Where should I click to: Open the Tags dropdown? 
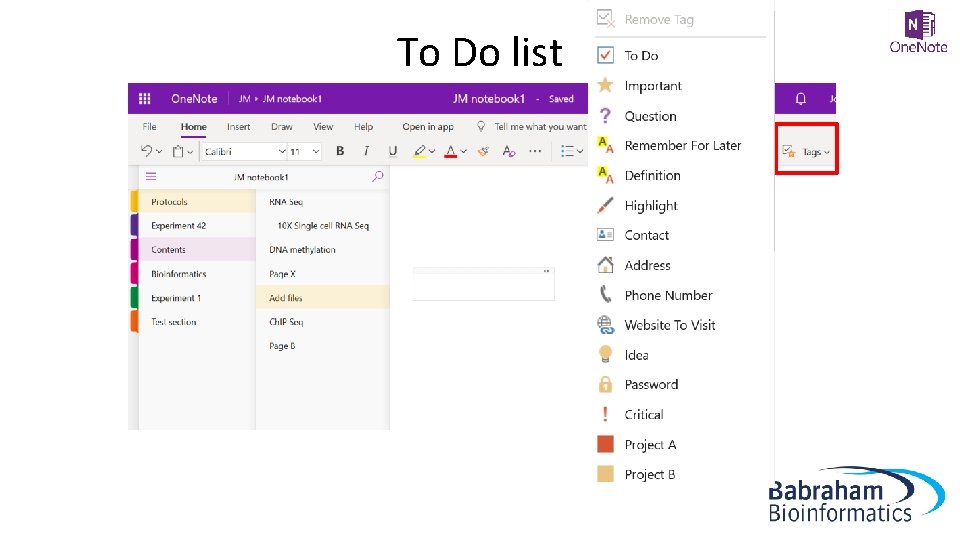(x=806, y=151)
